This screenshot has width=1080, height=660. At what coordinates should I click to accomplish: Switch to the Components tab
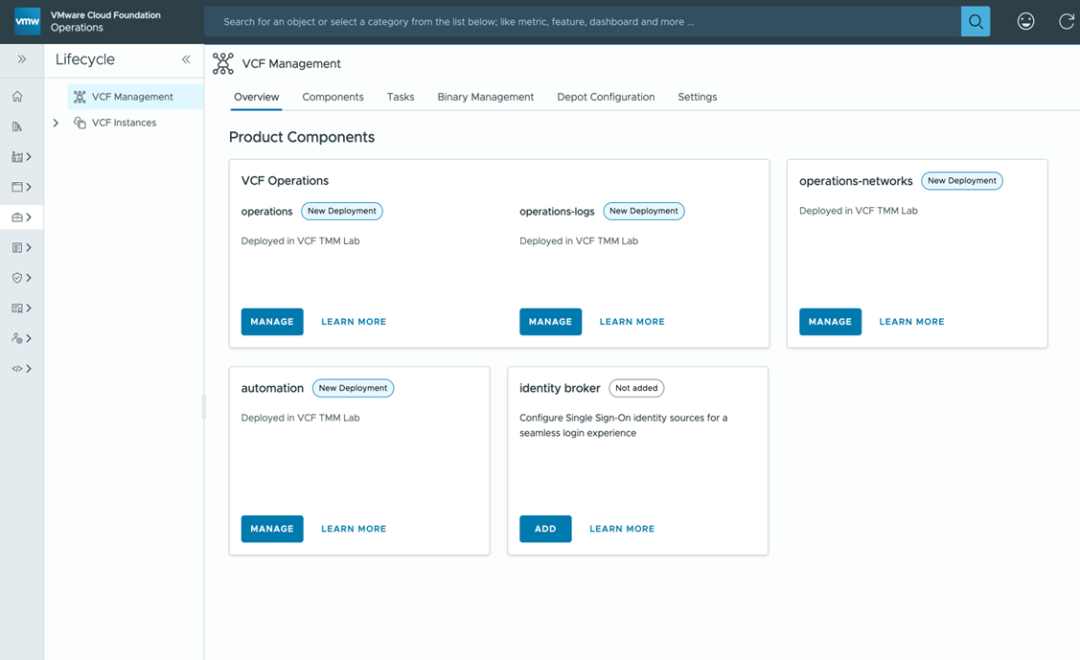(x=333, y=97)
